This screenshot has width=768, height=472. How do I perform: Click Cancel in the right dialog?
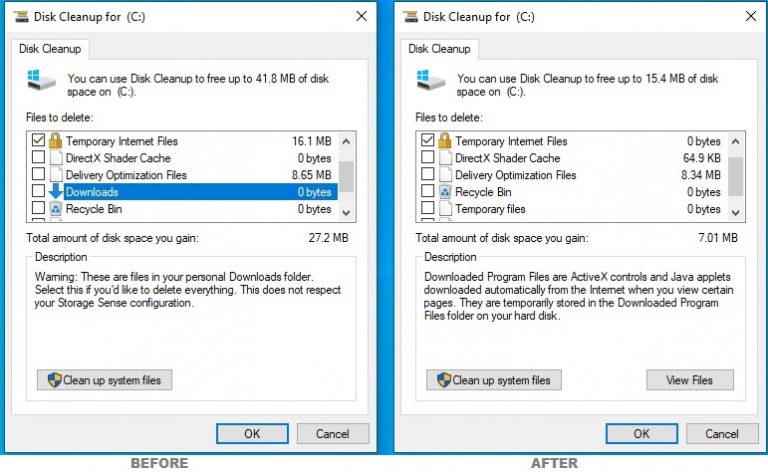[x=721, y=434]
